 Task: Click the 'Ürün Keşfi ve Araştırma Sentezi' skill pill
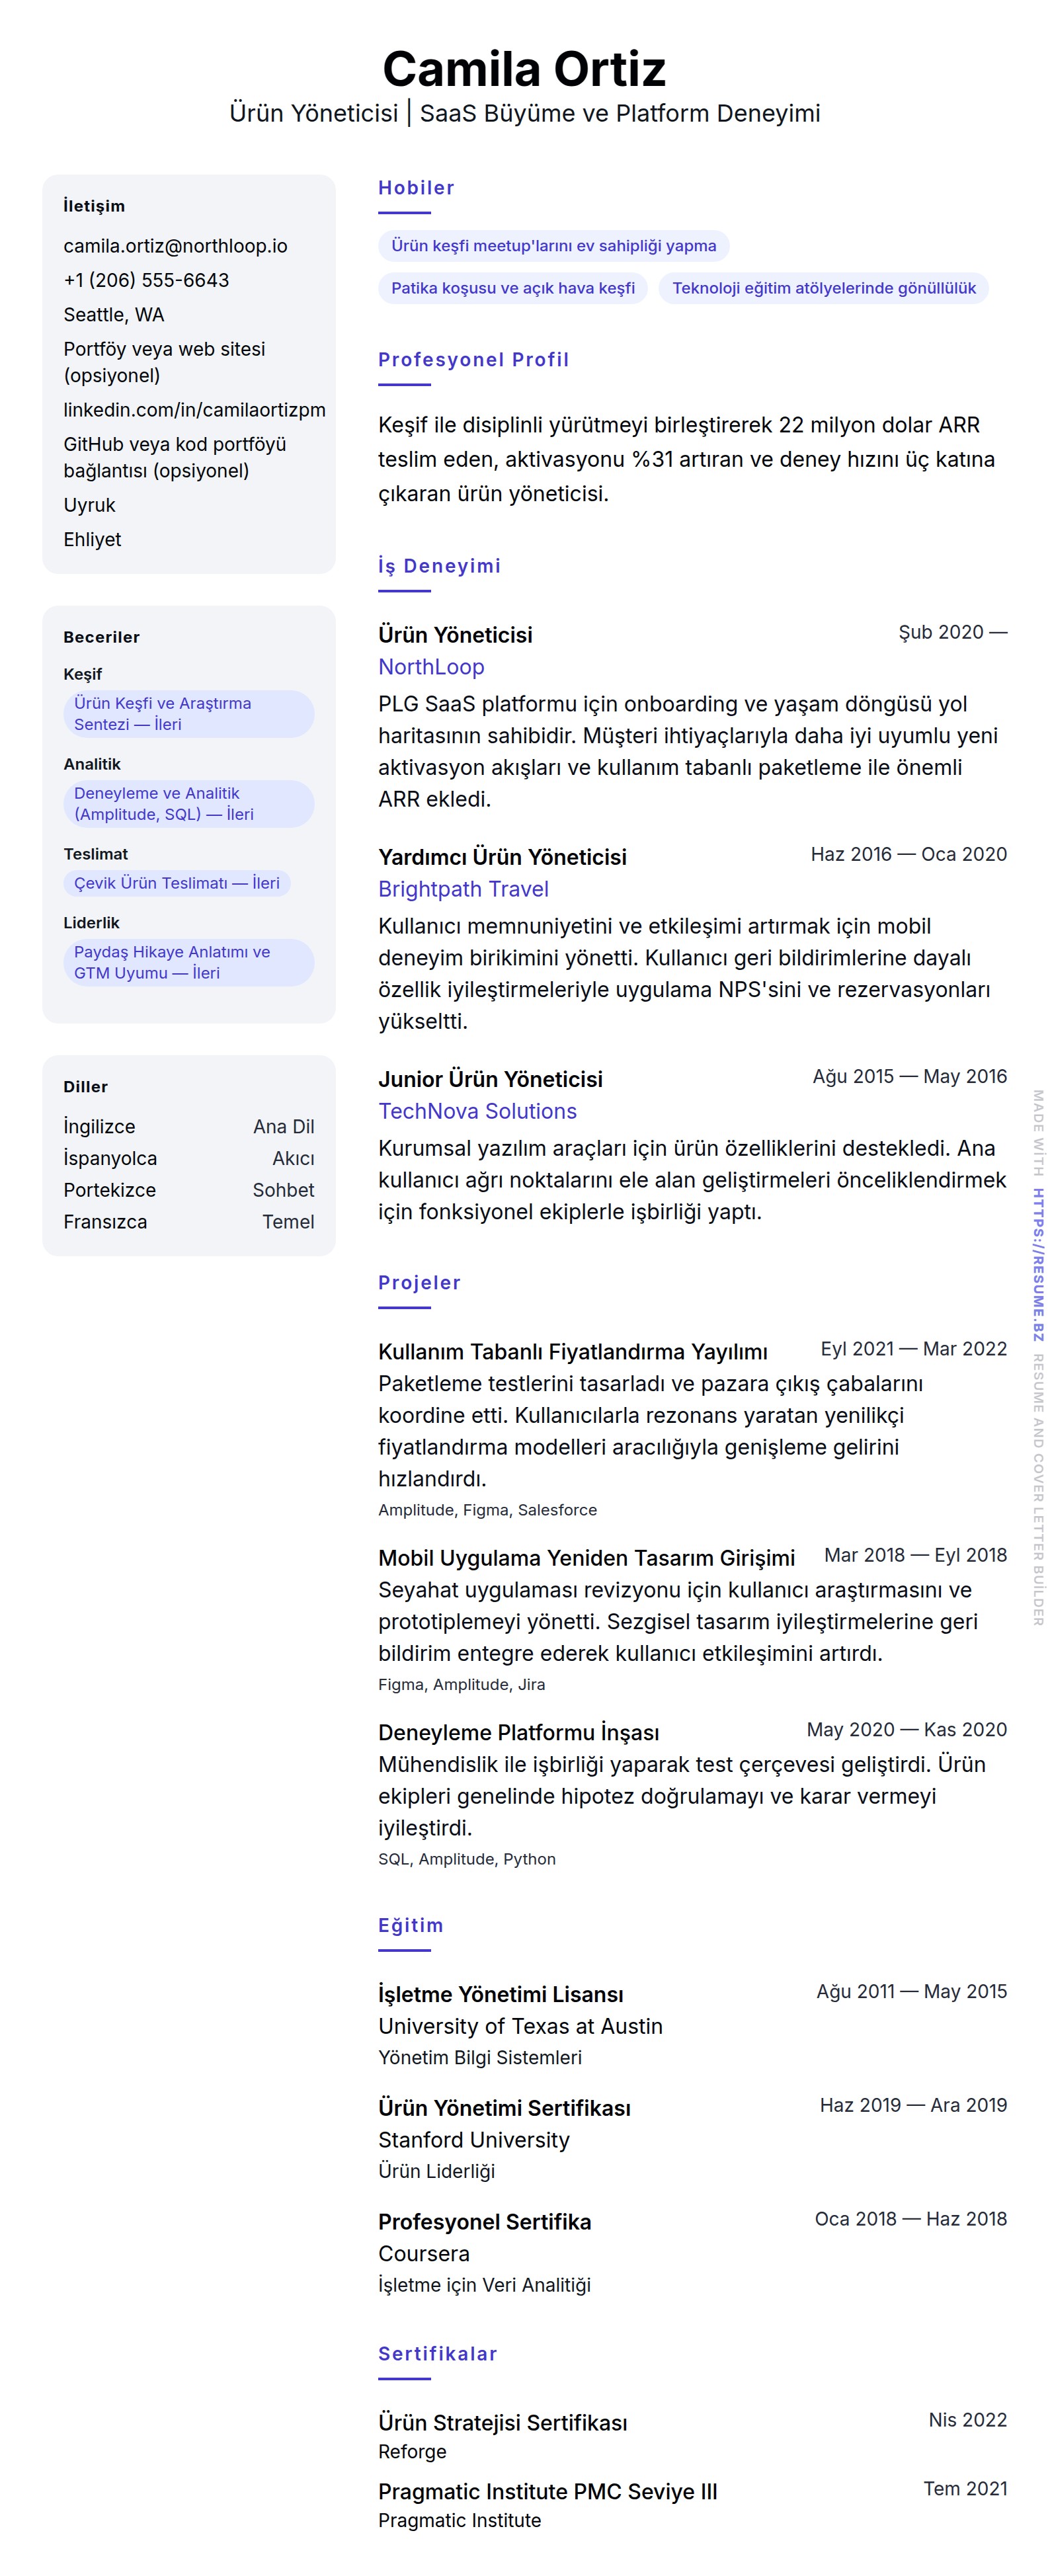188,714
